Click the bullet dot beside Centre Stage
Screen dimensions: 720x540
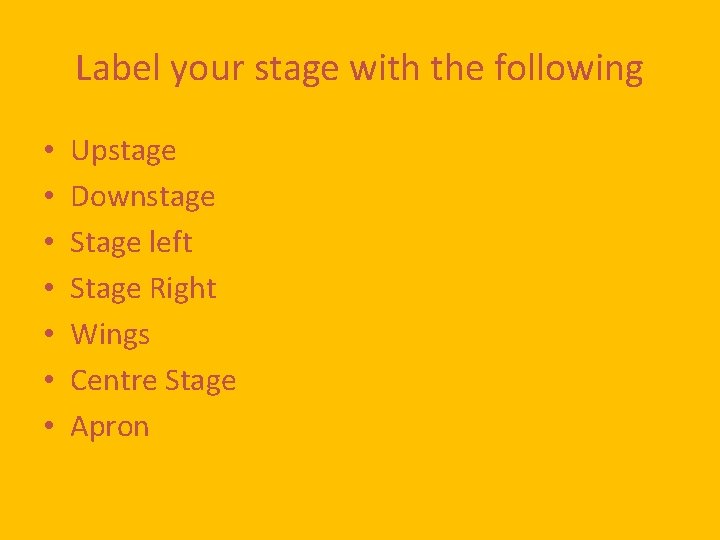pos(48,382)
